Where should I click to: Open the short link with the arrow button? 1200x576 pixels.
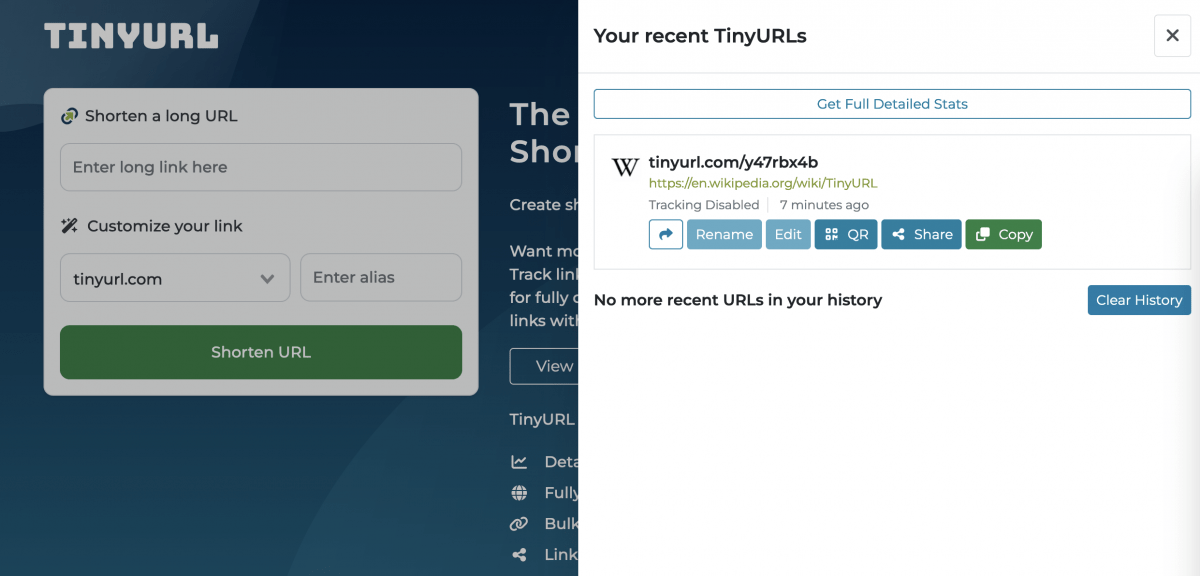click(x=666, y=234)
